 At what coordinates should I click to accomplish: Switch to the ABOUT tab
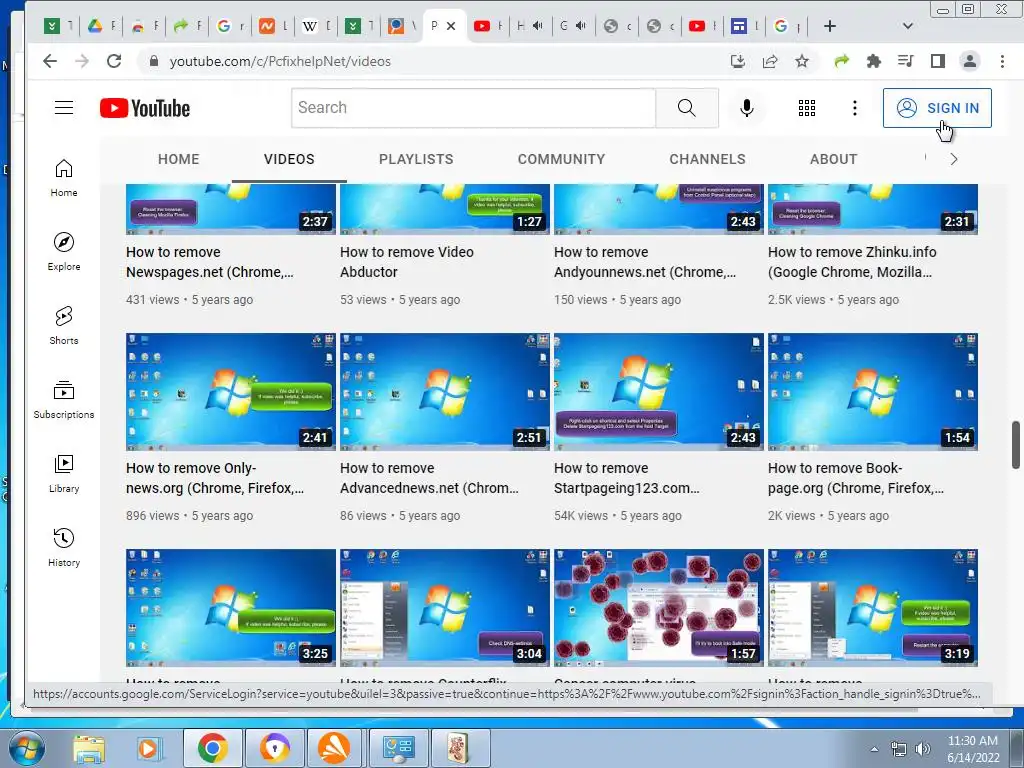coord(833,159)
